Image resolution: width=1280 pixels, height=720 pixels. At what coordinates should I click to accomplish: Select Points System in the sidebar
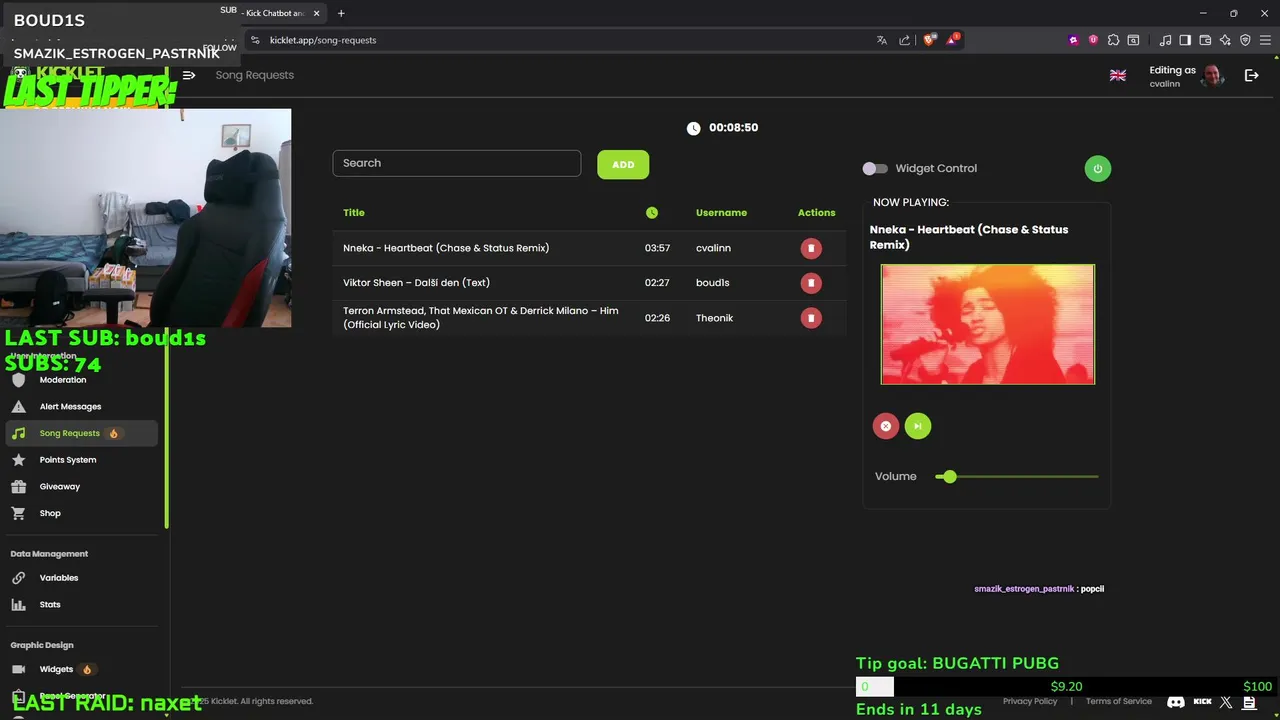68,460
